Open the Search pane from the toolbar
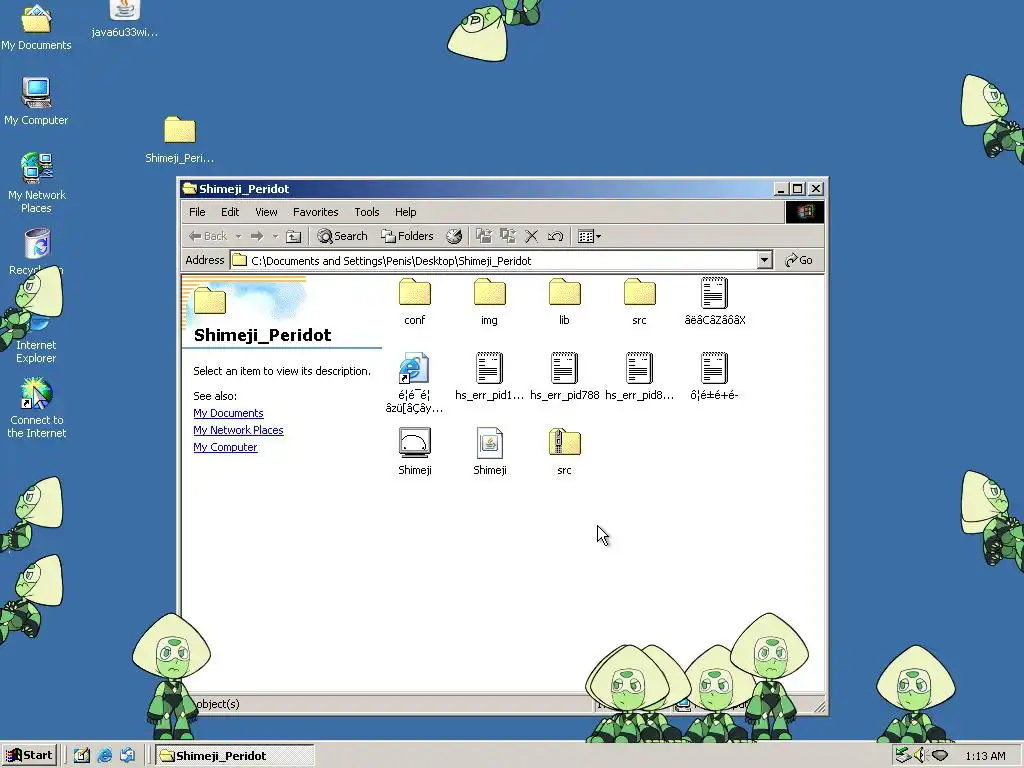Image resolution: width=1024 pixels, height=768 pixels. coord(342,236)
